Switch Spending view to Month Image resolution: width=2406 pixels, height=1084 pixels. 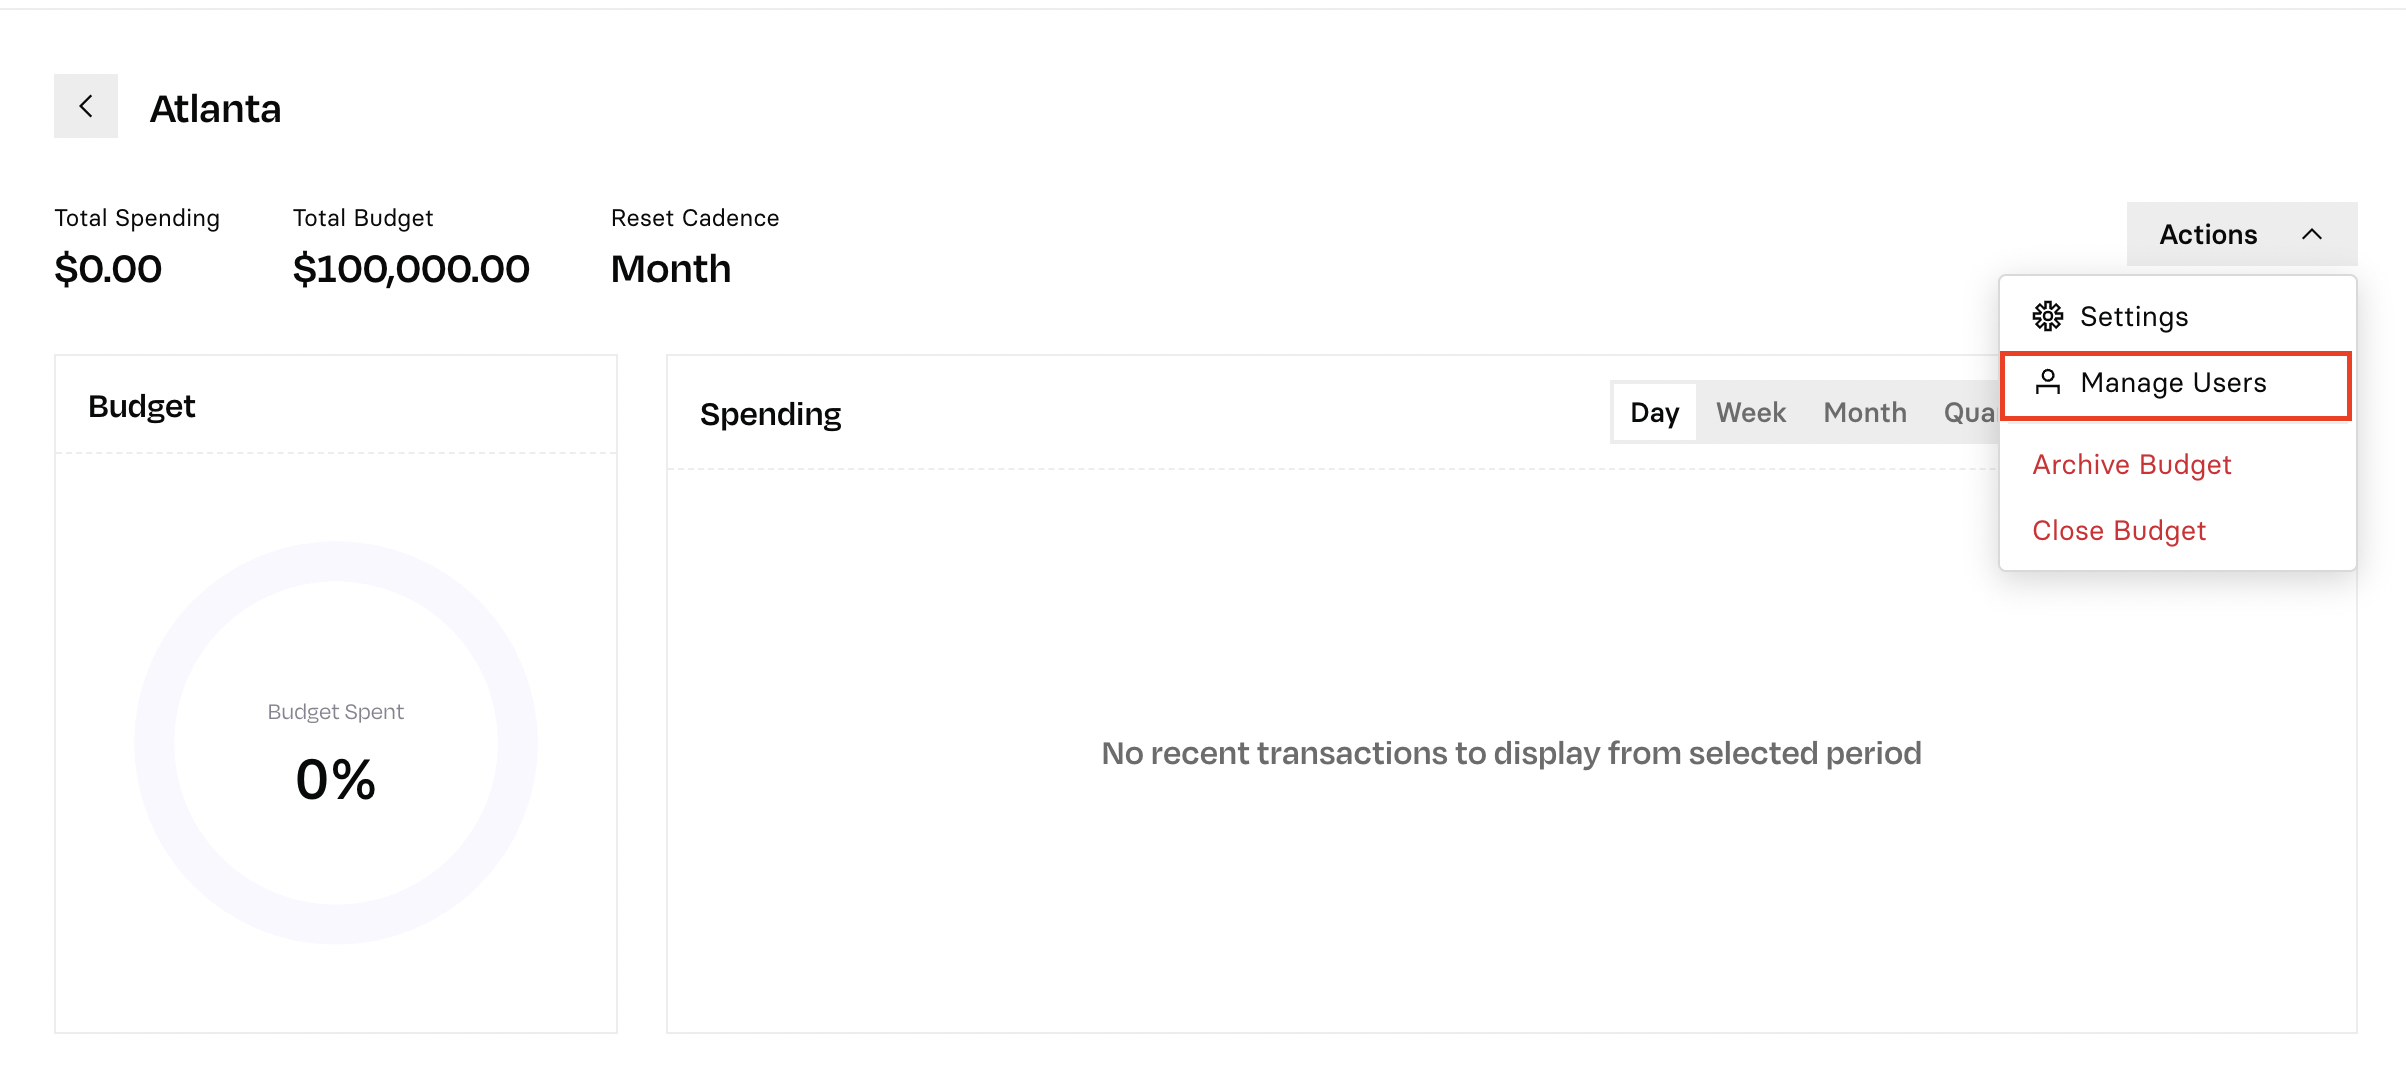click(x=1864, y=412)
